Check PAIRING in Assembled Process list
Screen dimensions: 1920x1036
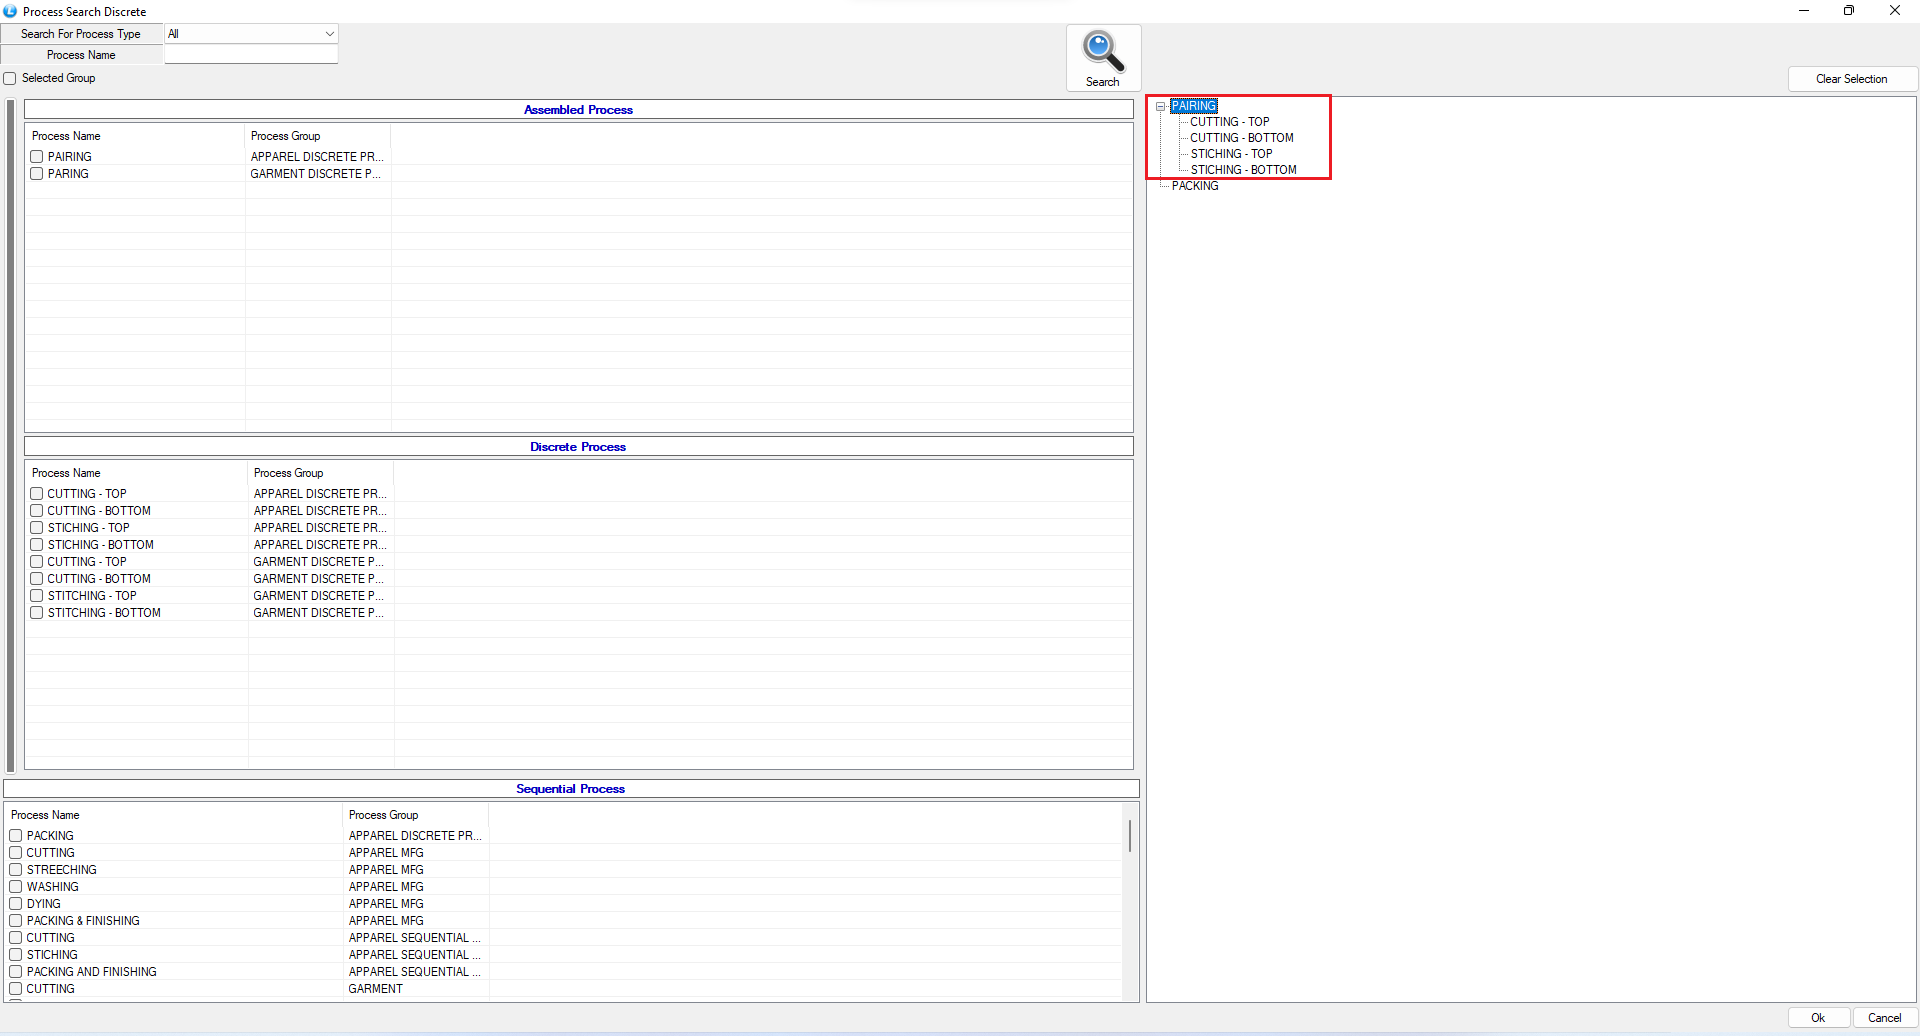37,157
